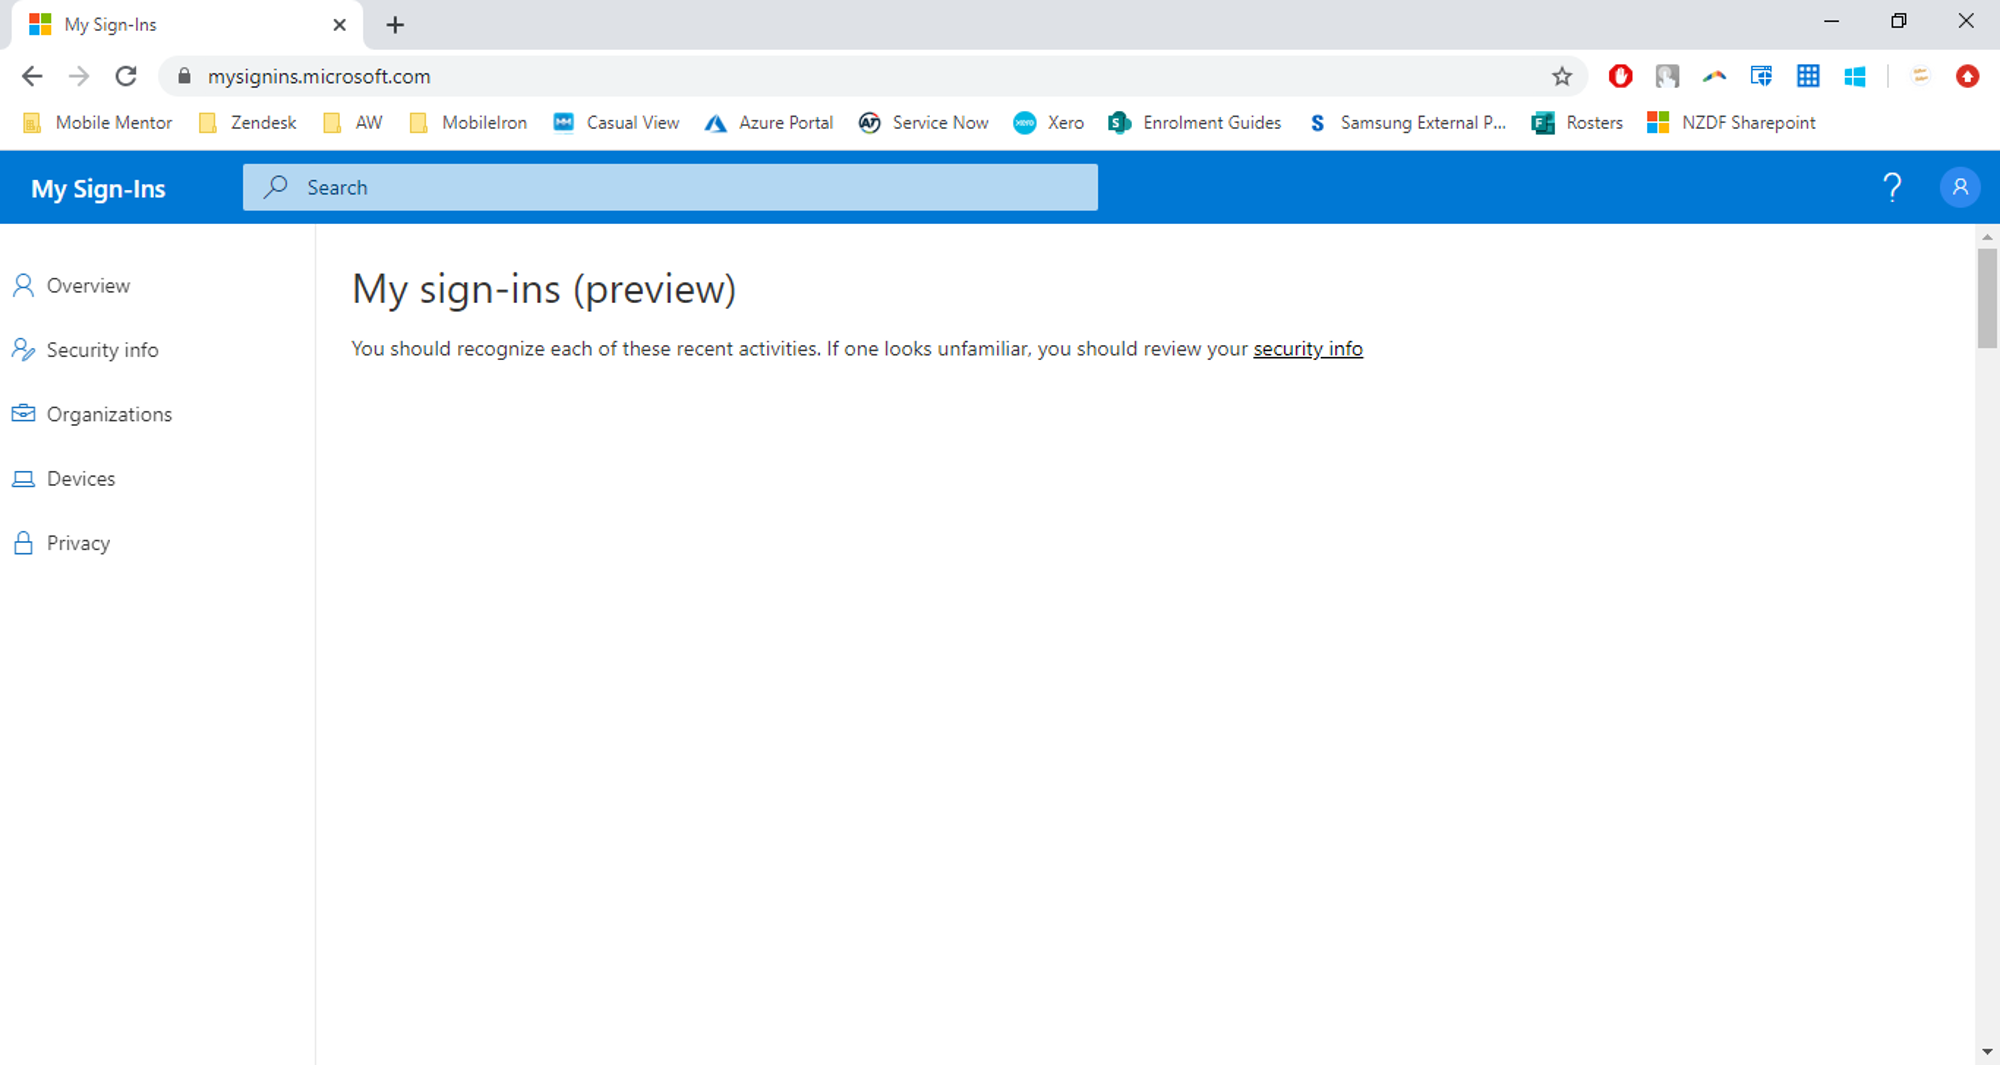Click the Security info person-edit icon
2000x1065 pixels.
tap(23, 350)
